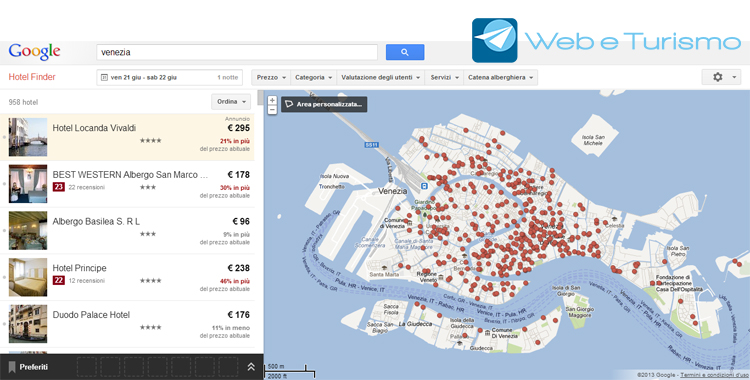Open the settings gear menu
Screen dimensions: 750x380
click(x=717, y=77)
